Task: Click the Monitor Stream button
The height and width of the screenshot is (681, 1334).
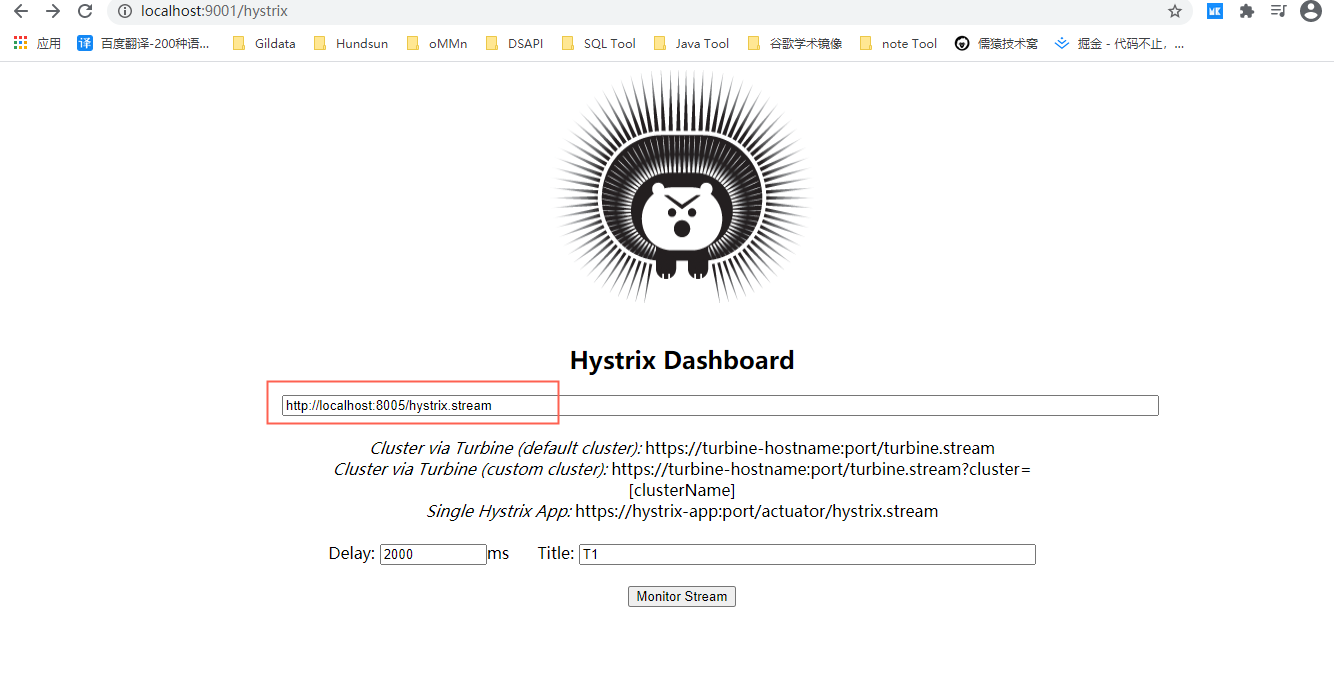Action: [x=682, y=596]
